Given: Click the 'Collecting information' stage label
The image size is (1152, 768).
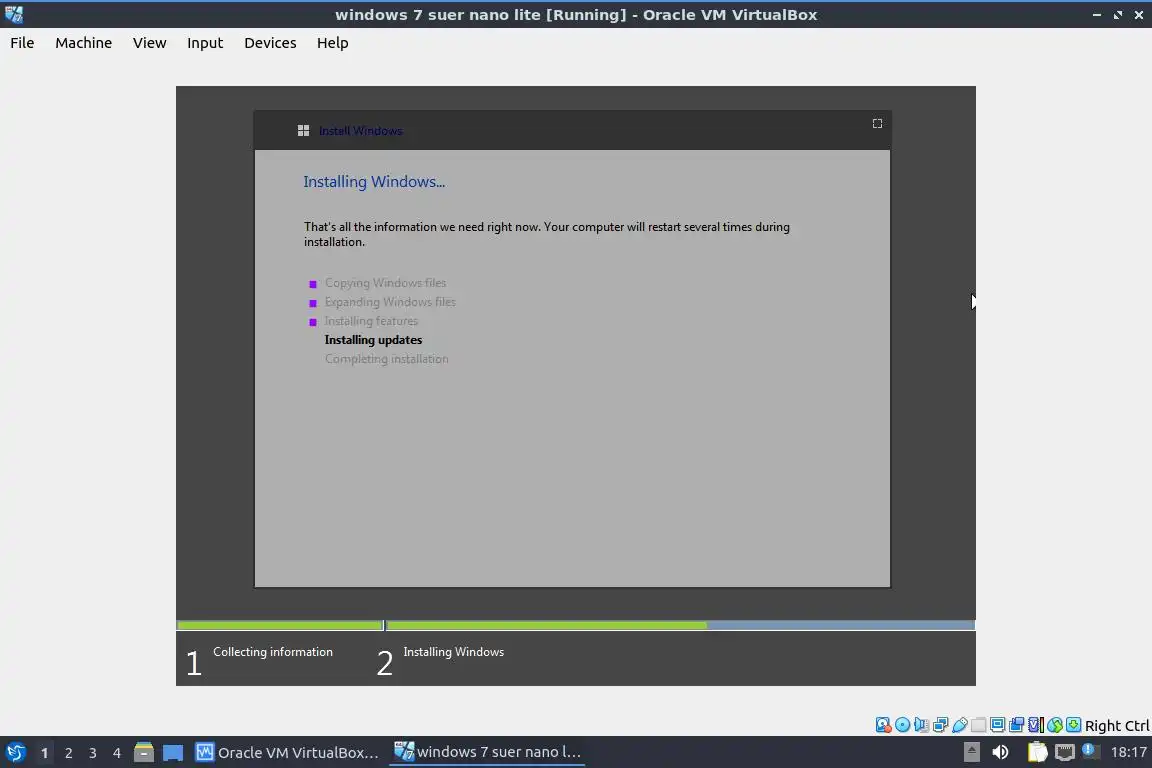Looking at the screenshot, I should 273,652.
